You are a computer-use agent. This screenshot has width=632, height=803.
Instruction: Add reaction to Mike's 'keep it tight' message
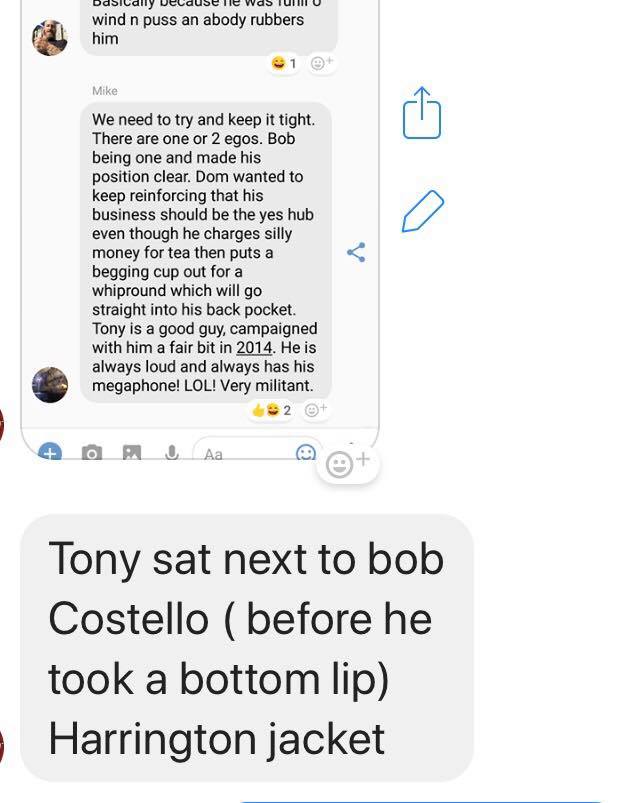tap(315, 410)
